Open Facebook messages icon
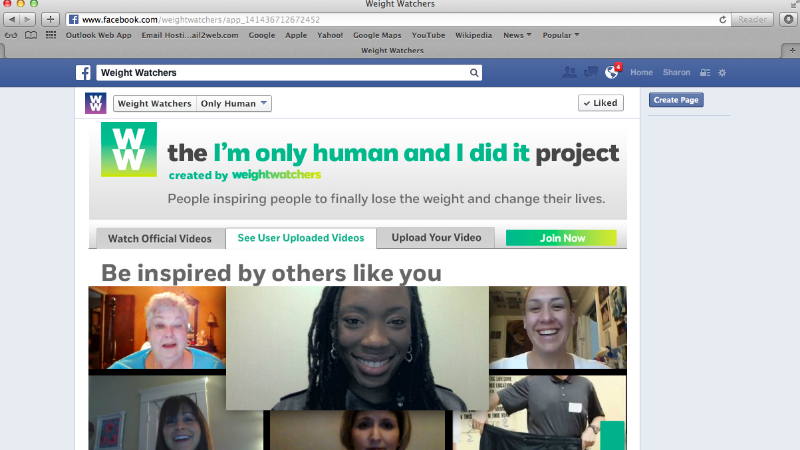The height and width of the screenshot is (450, 800). tap(591, 72)
